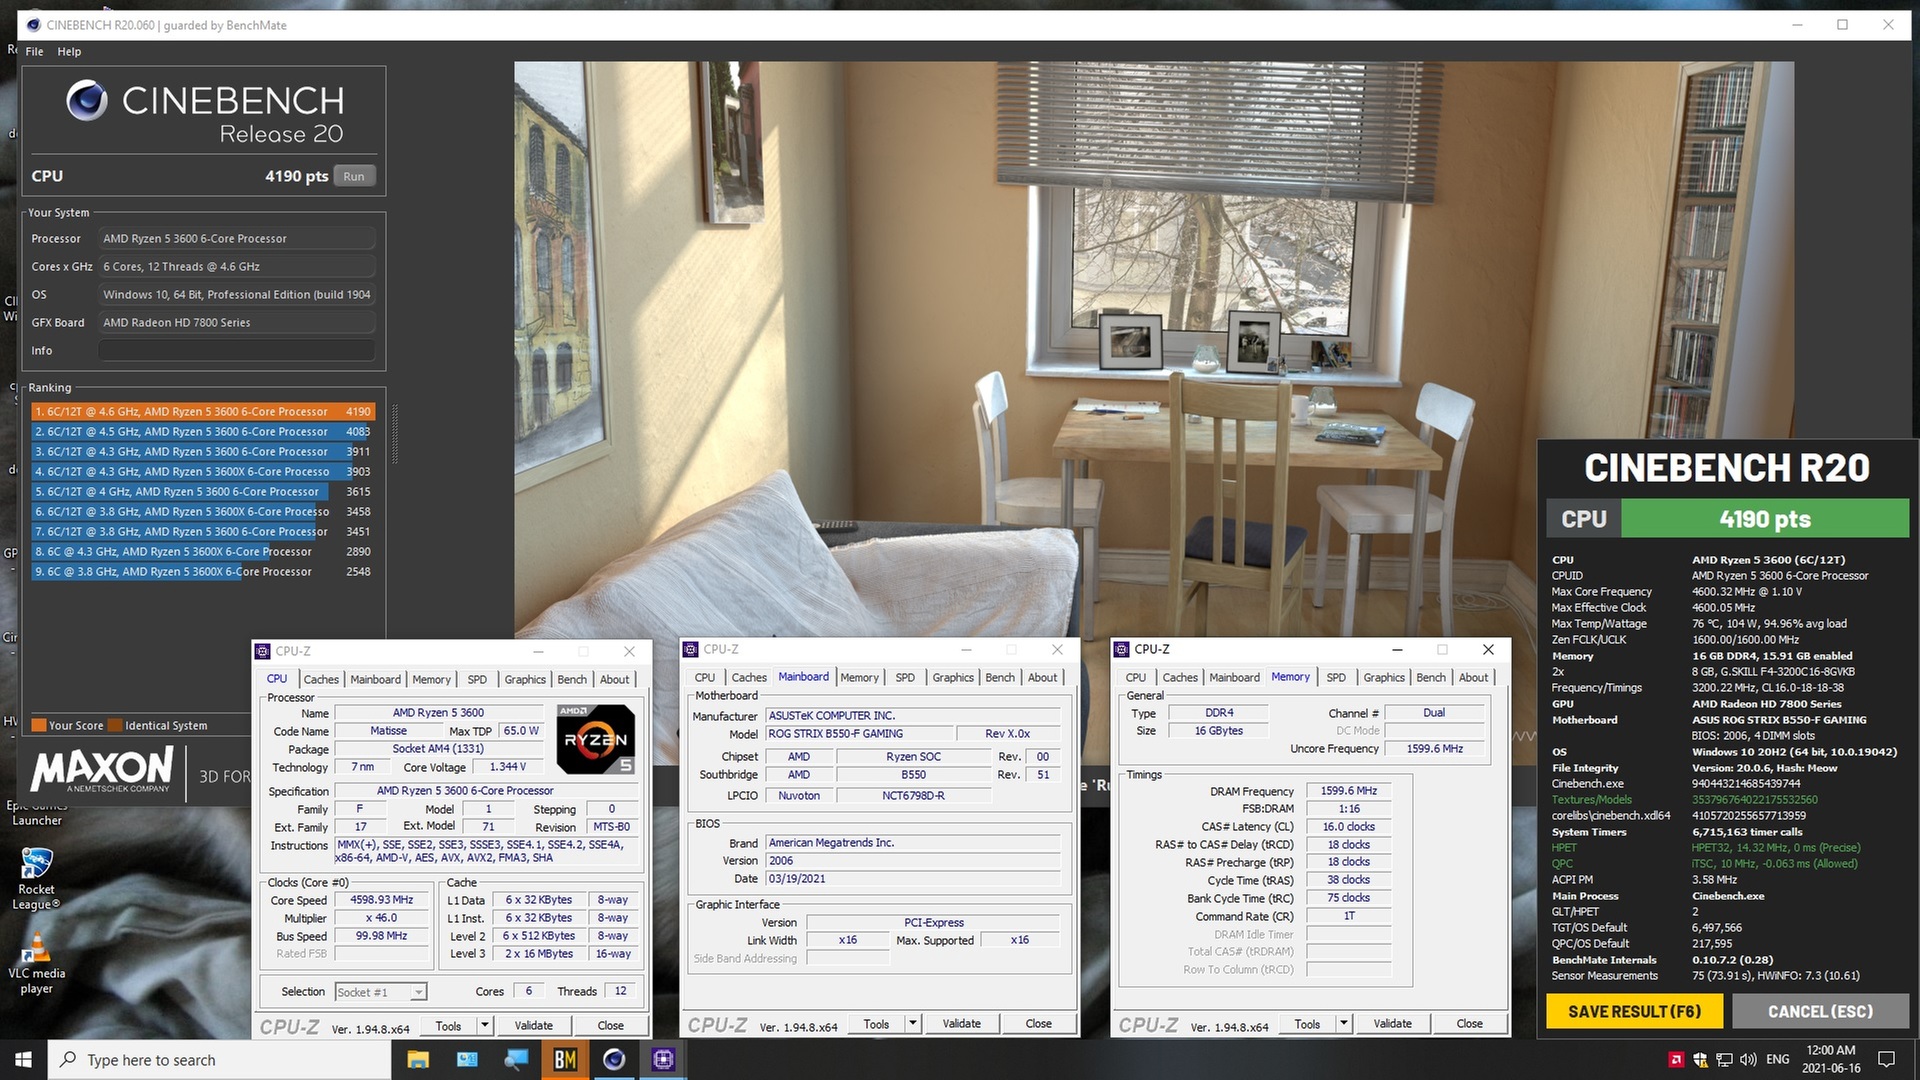Open Windows Security tray icon
The height and width of the screenshot is (1080, 1920).
click(1700, 1059)
